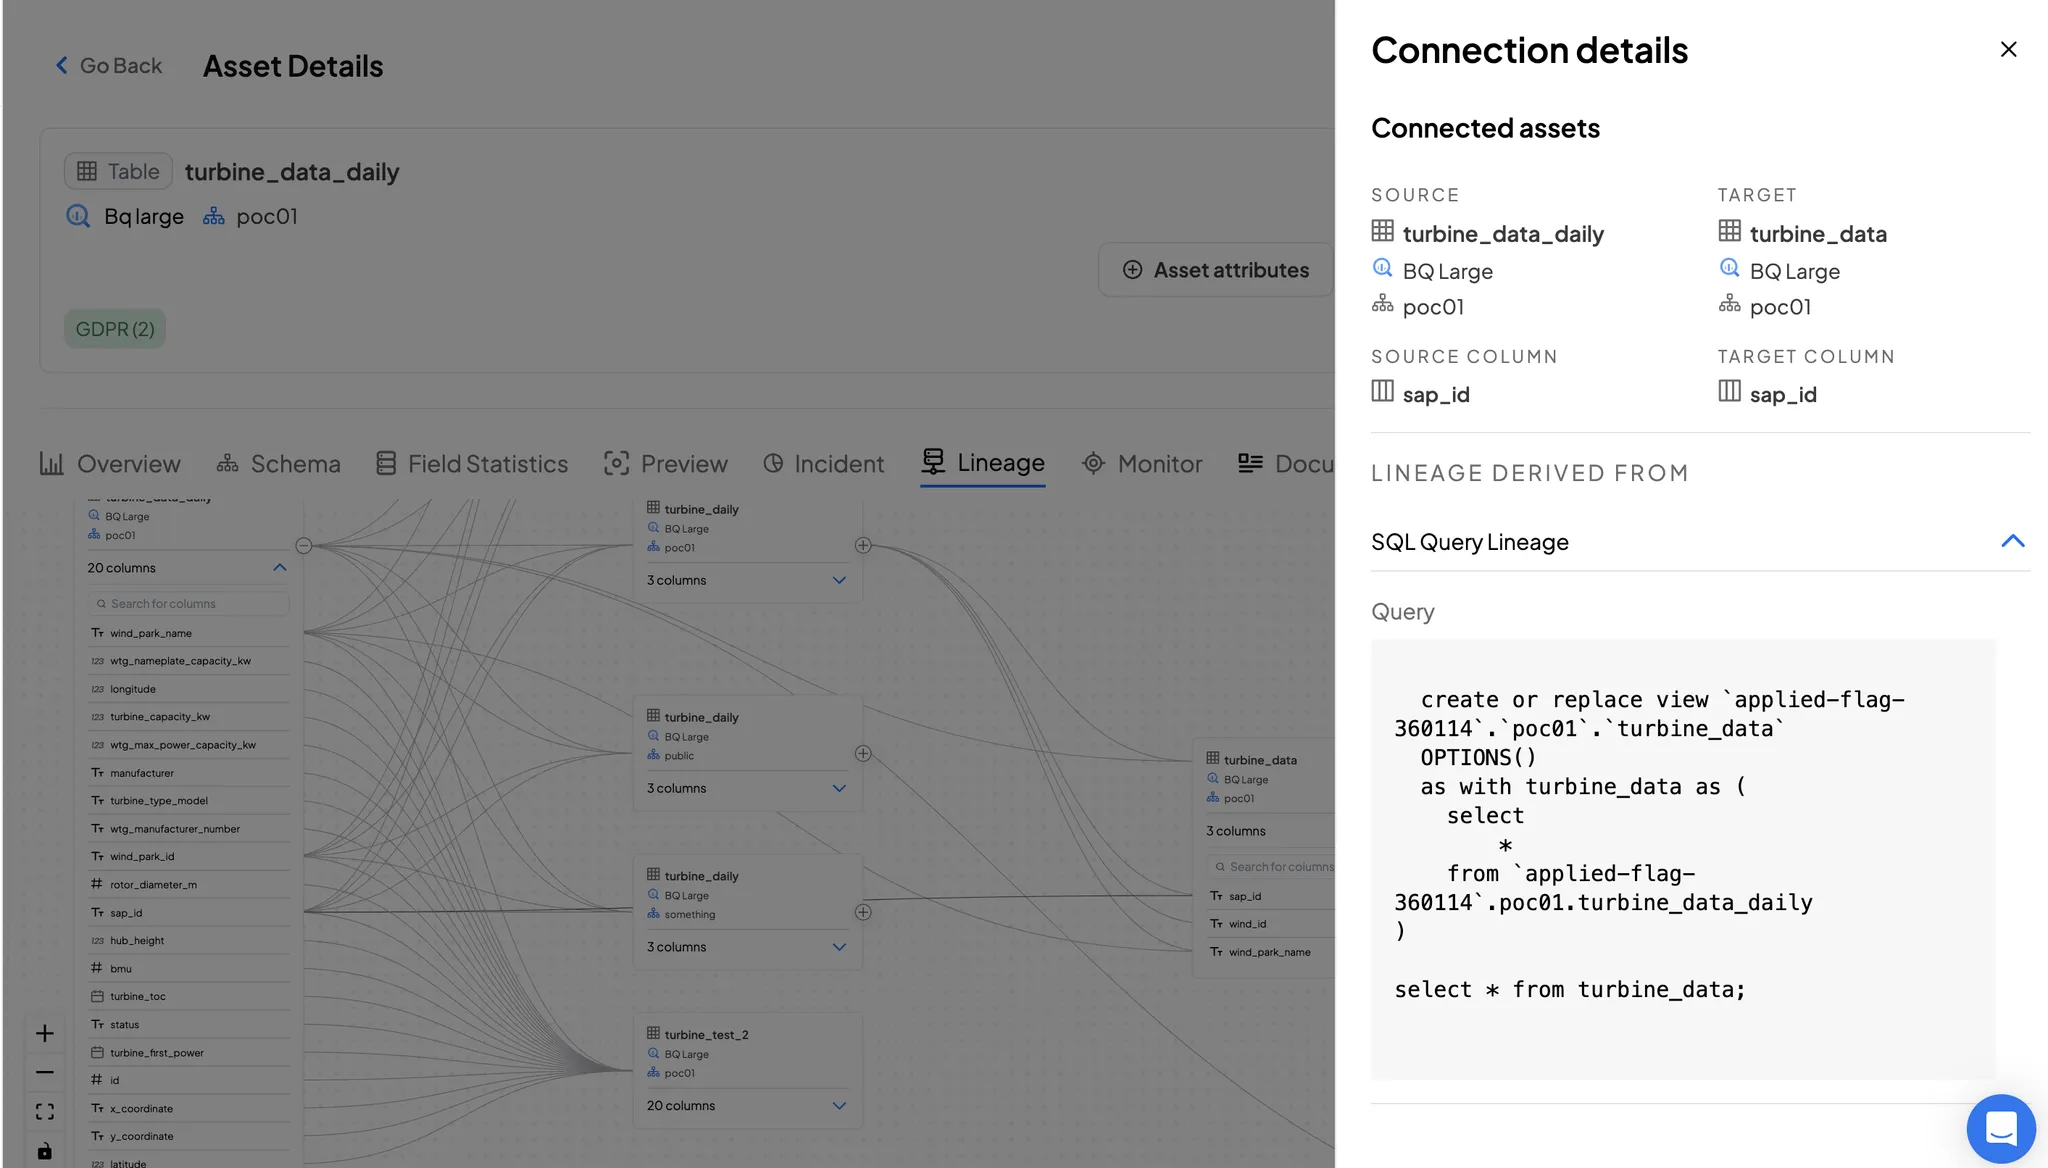Open the chat support widget
The image size is (2048, 1168).
click(2000, 1129)
